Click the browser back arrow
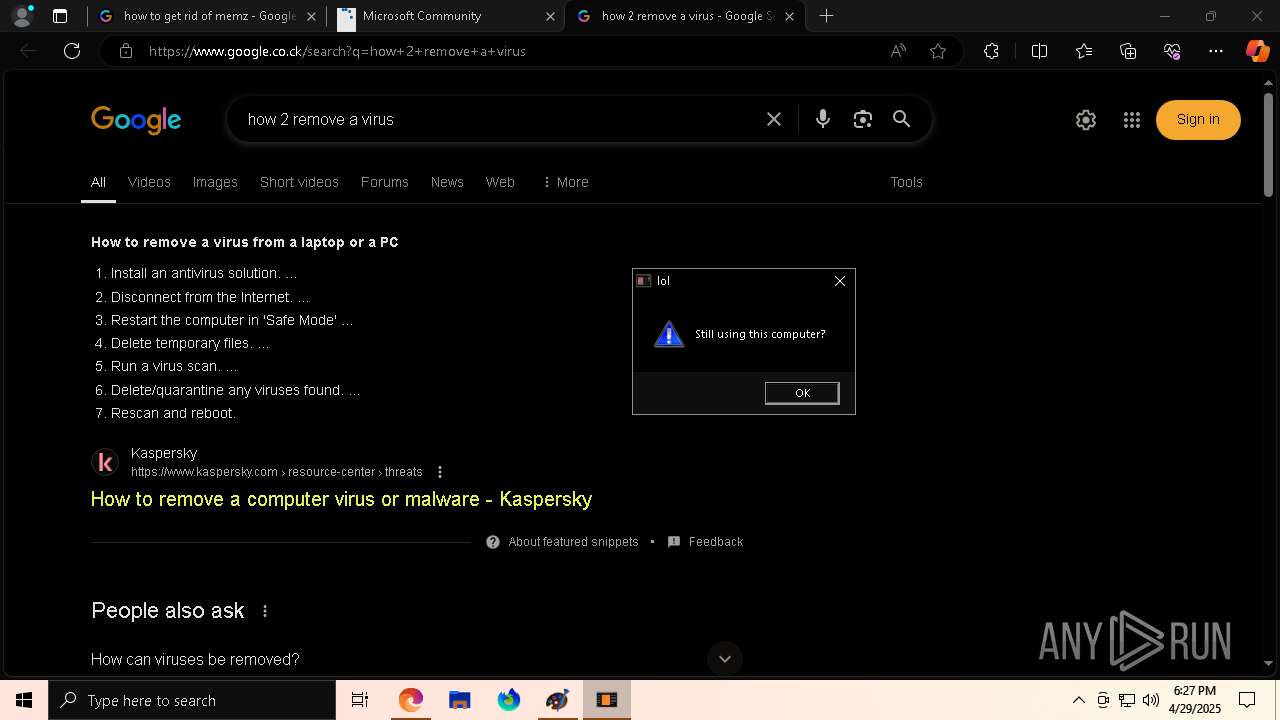This screenshot has width=1280, height=720. coord(28,51)
